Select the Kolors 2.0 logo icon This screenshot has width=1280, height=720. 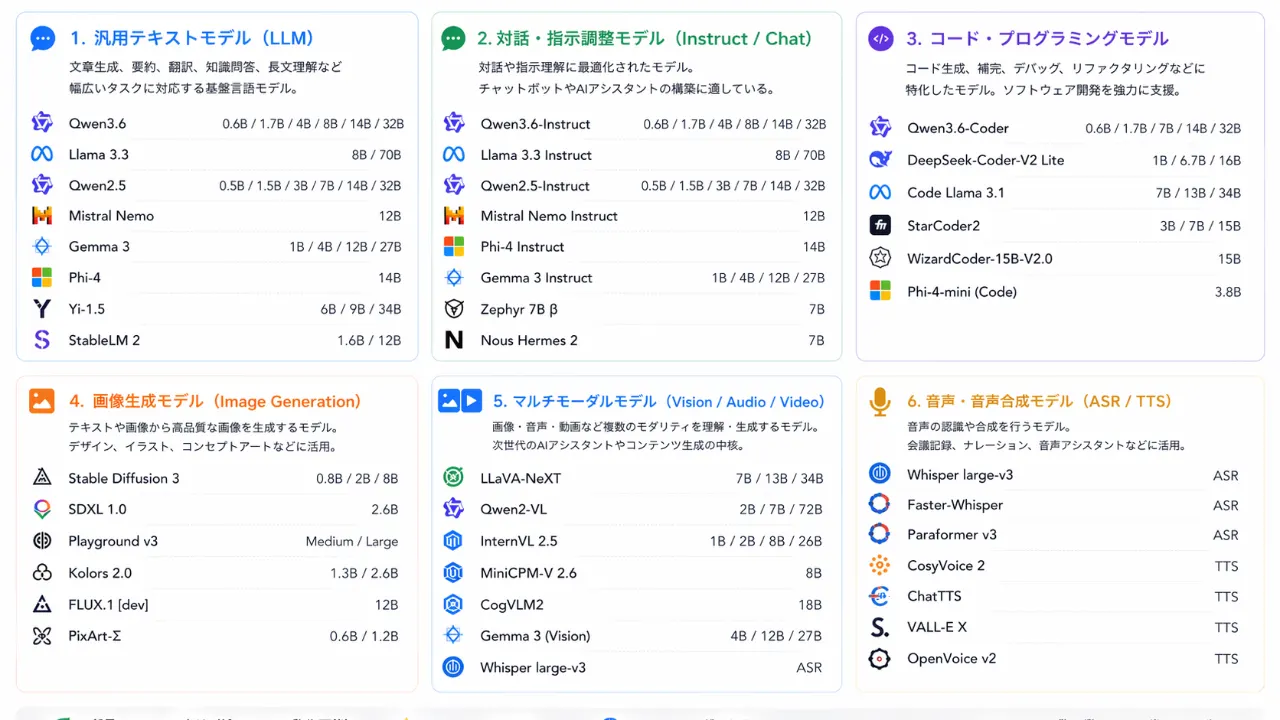[x=42, y=573]
